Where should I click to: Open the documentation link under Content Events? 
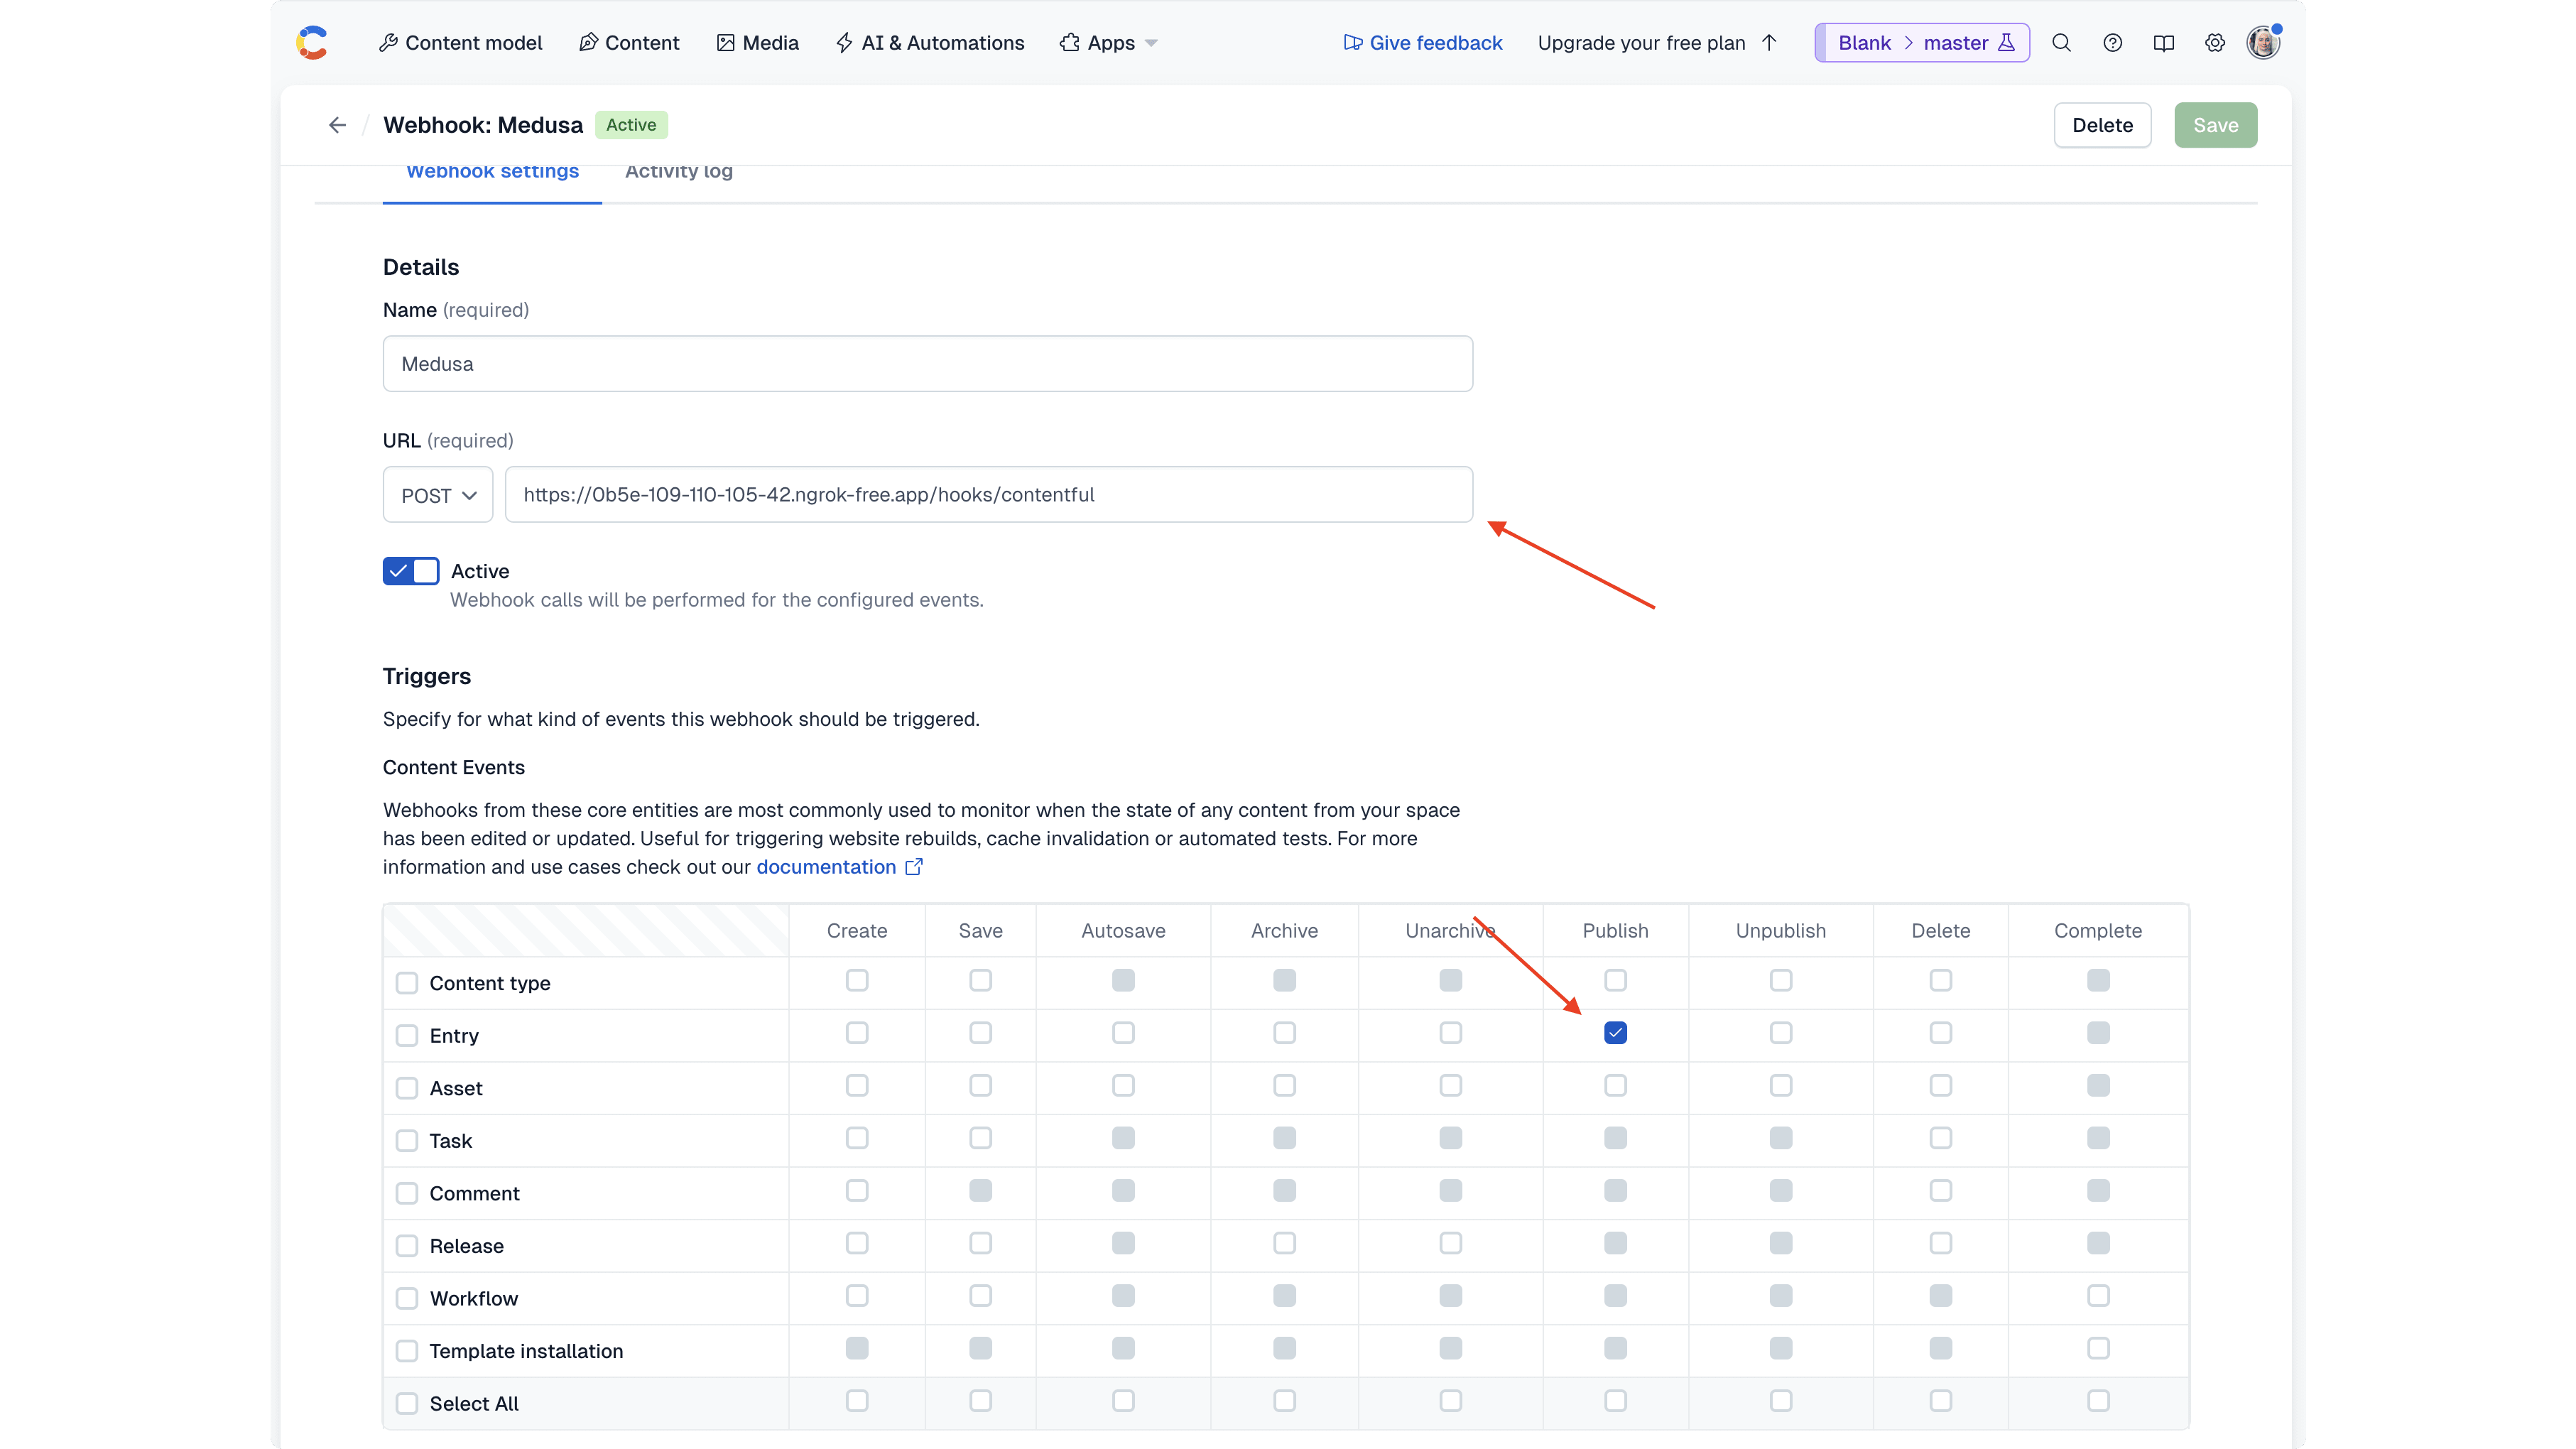click(x=826, y=867)
